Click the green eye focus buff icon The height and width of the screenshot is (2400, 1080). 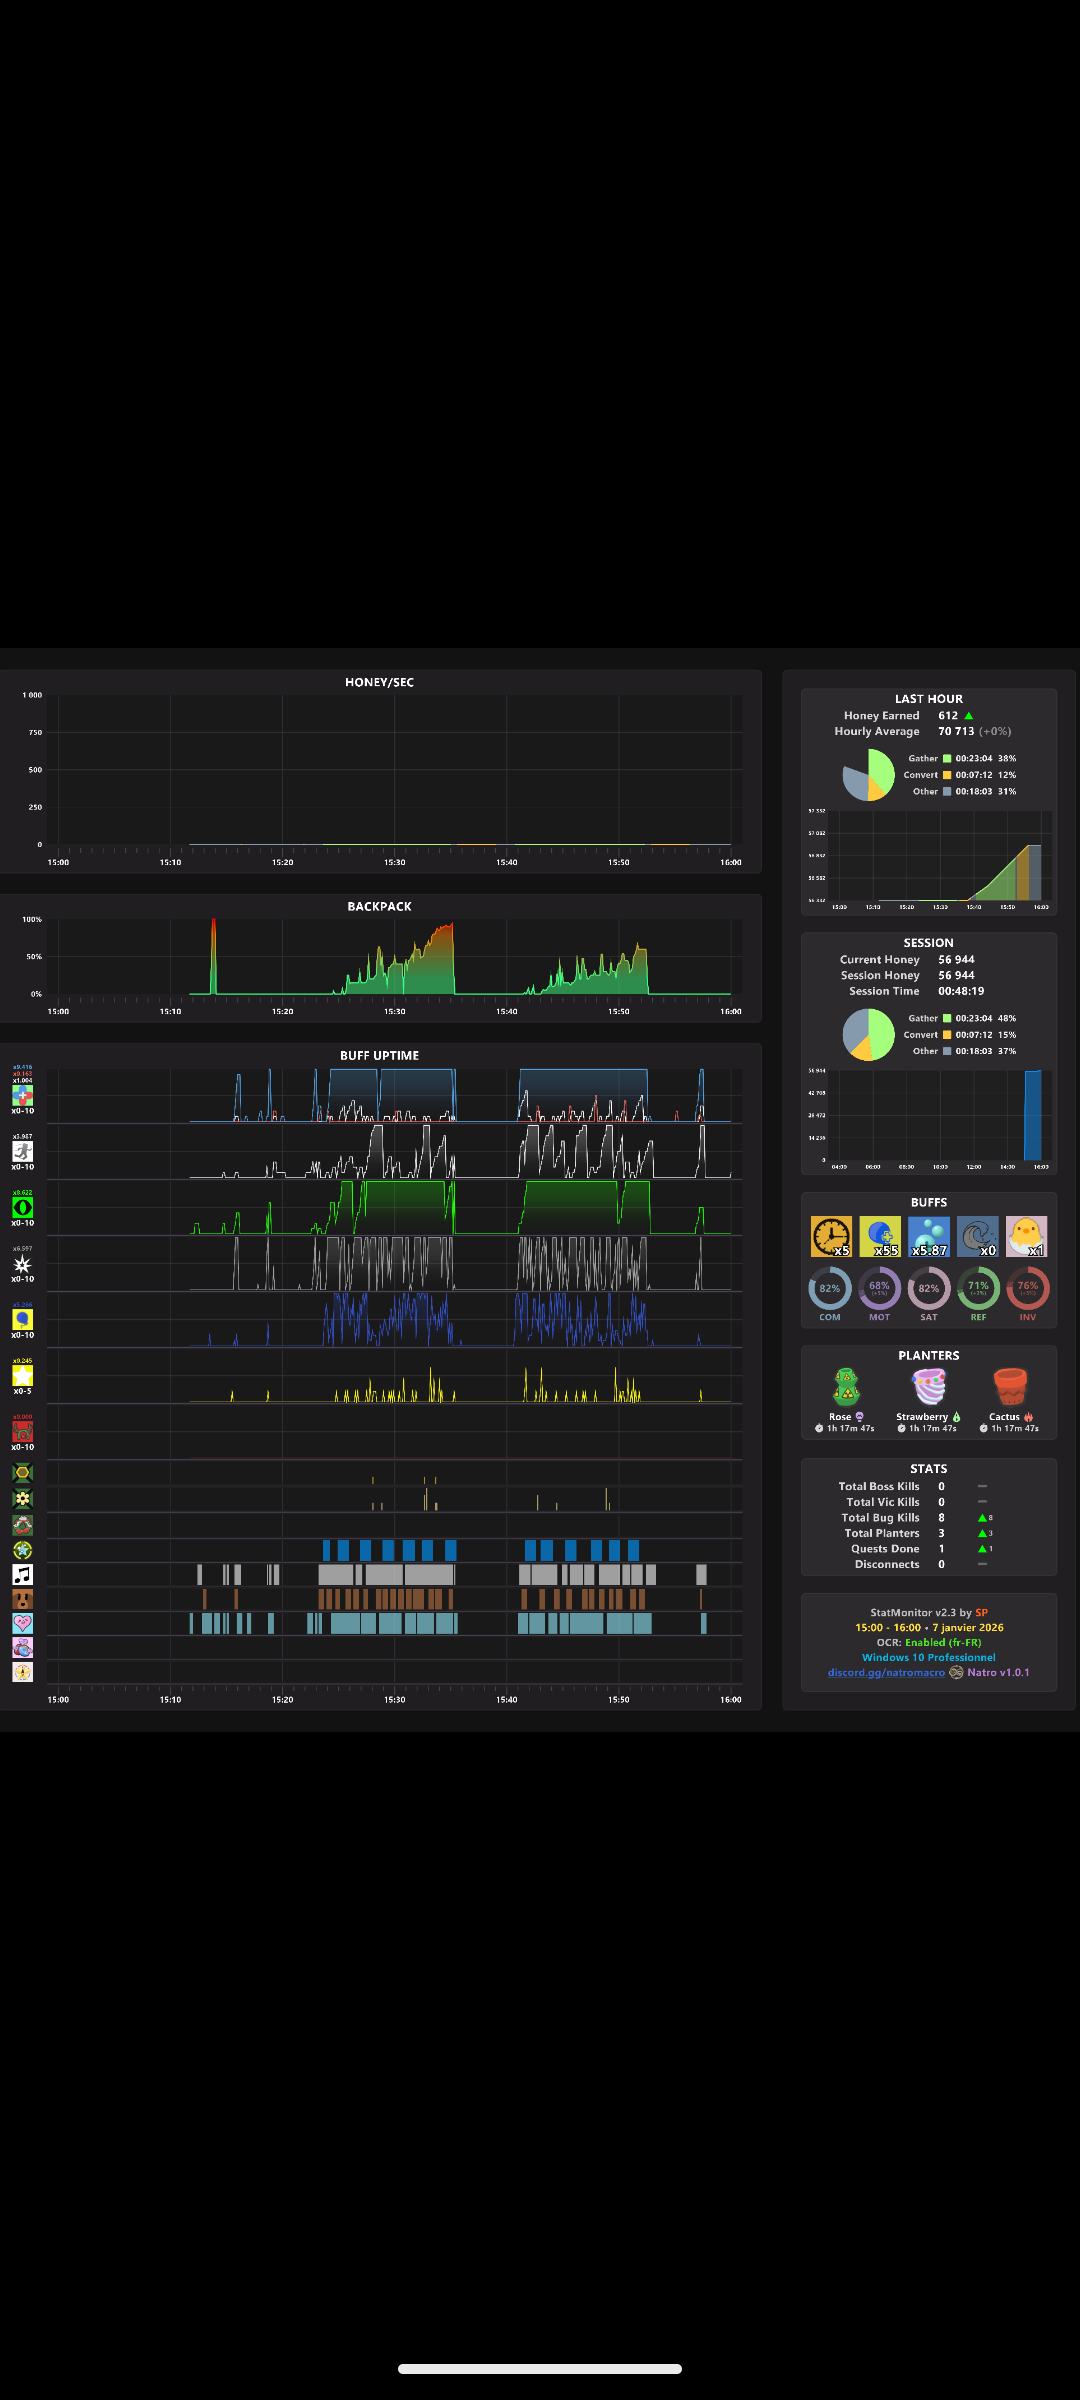[x=23, y=1208]
